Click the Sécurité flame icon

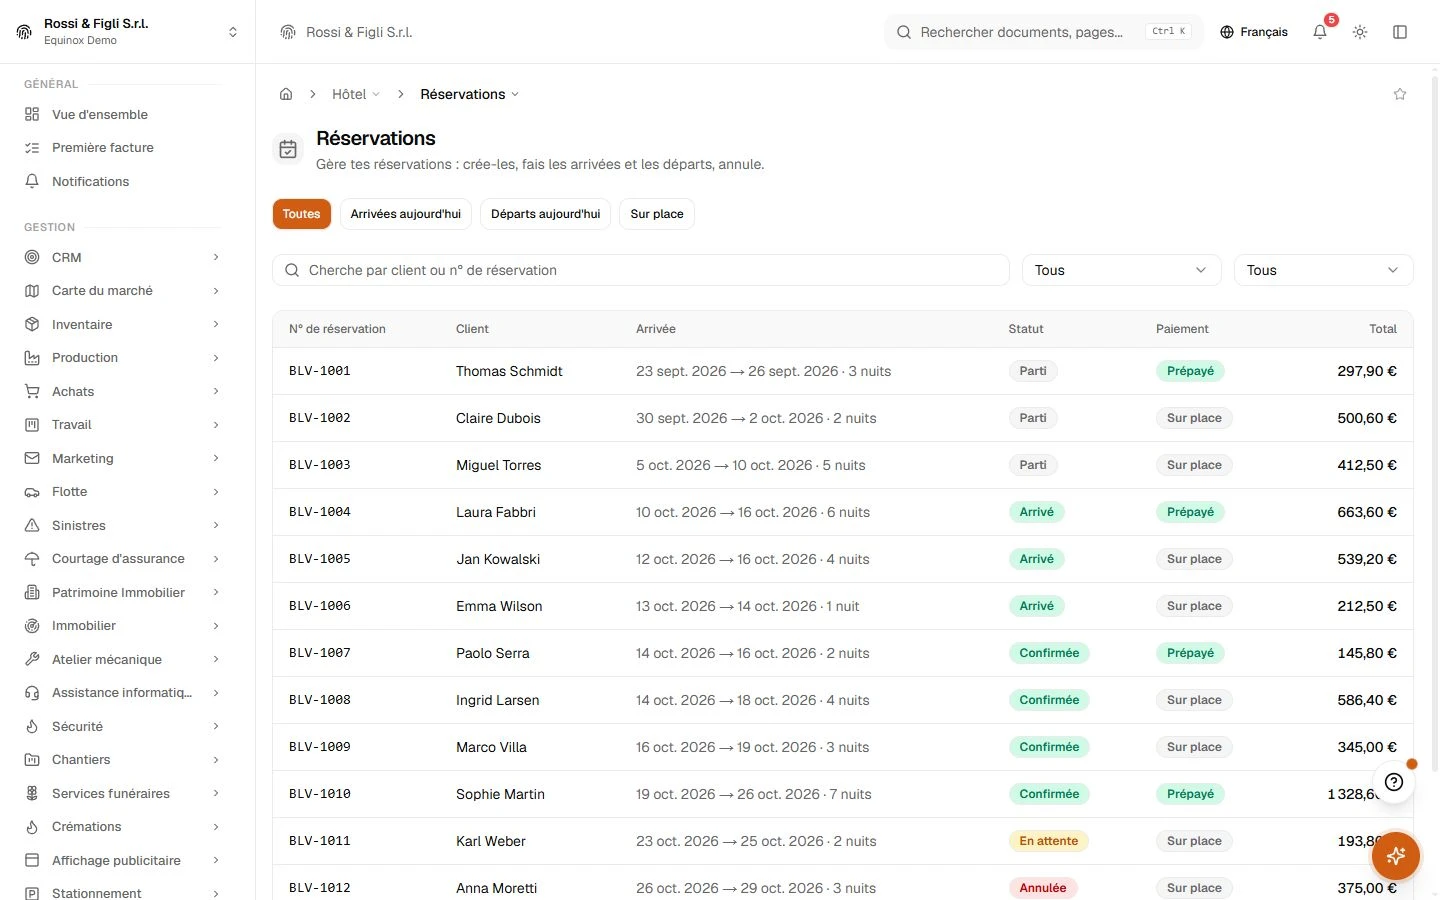pyautogui.click(x=32, y=726)
